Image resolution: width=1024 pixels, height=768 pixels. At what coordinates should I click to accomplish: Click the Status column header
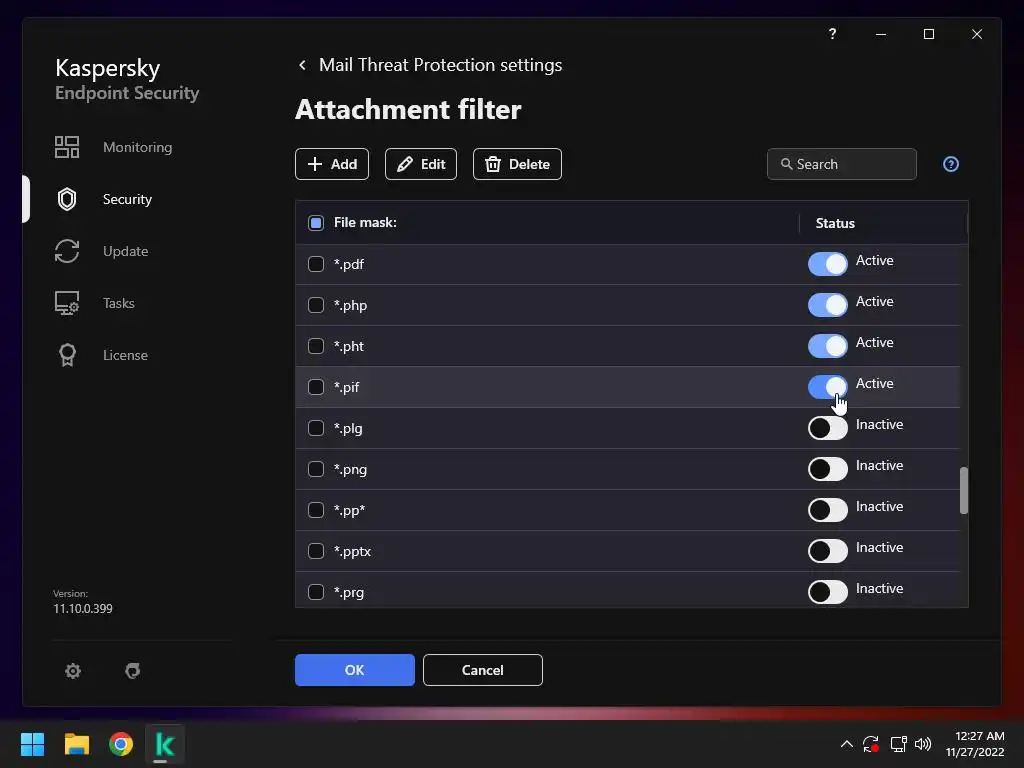tap(835, 223)
